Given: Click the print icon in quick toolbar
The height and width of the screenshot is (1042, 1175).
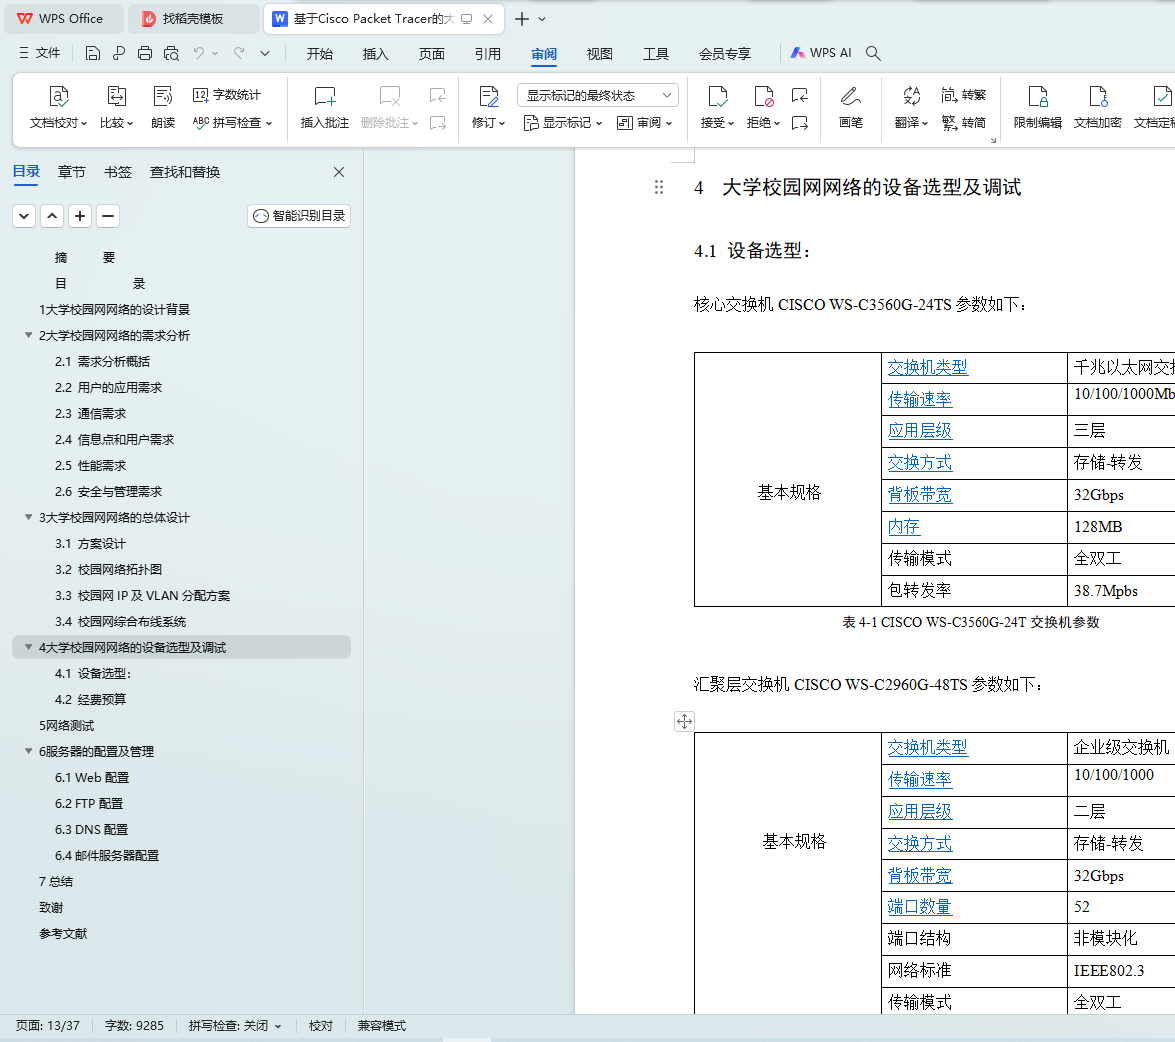Looking at the screenshot, I should click(145, 53).
